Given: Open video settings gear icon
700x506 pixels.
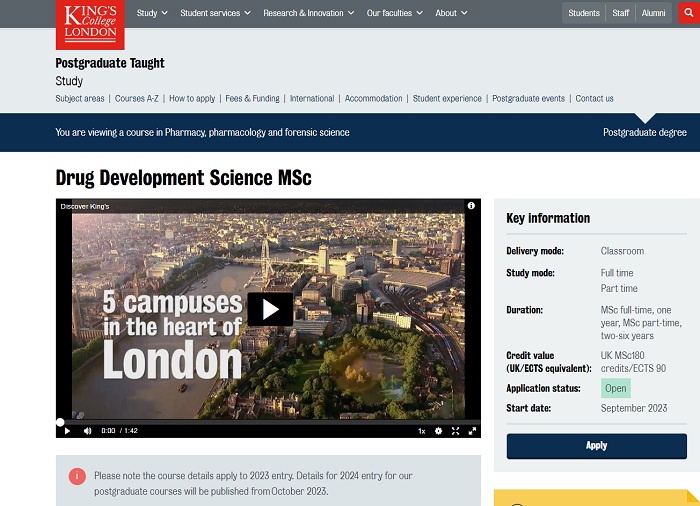Looking at the screenshot, I should point(437,431).
